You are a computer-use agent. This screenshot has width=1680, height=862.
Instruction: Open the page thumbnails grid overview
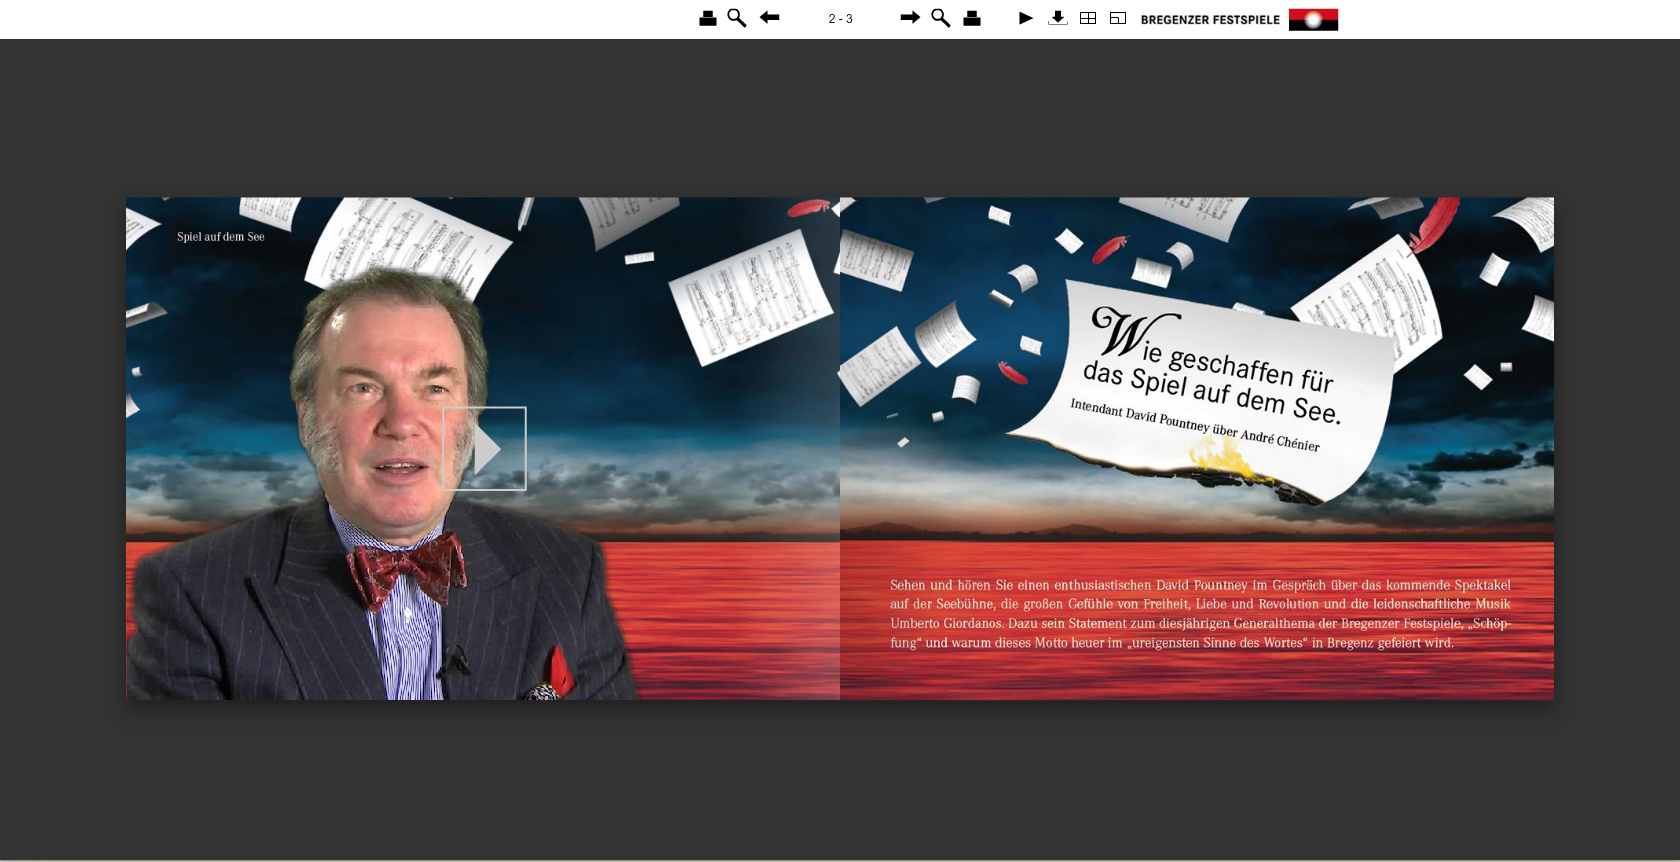1088,18
